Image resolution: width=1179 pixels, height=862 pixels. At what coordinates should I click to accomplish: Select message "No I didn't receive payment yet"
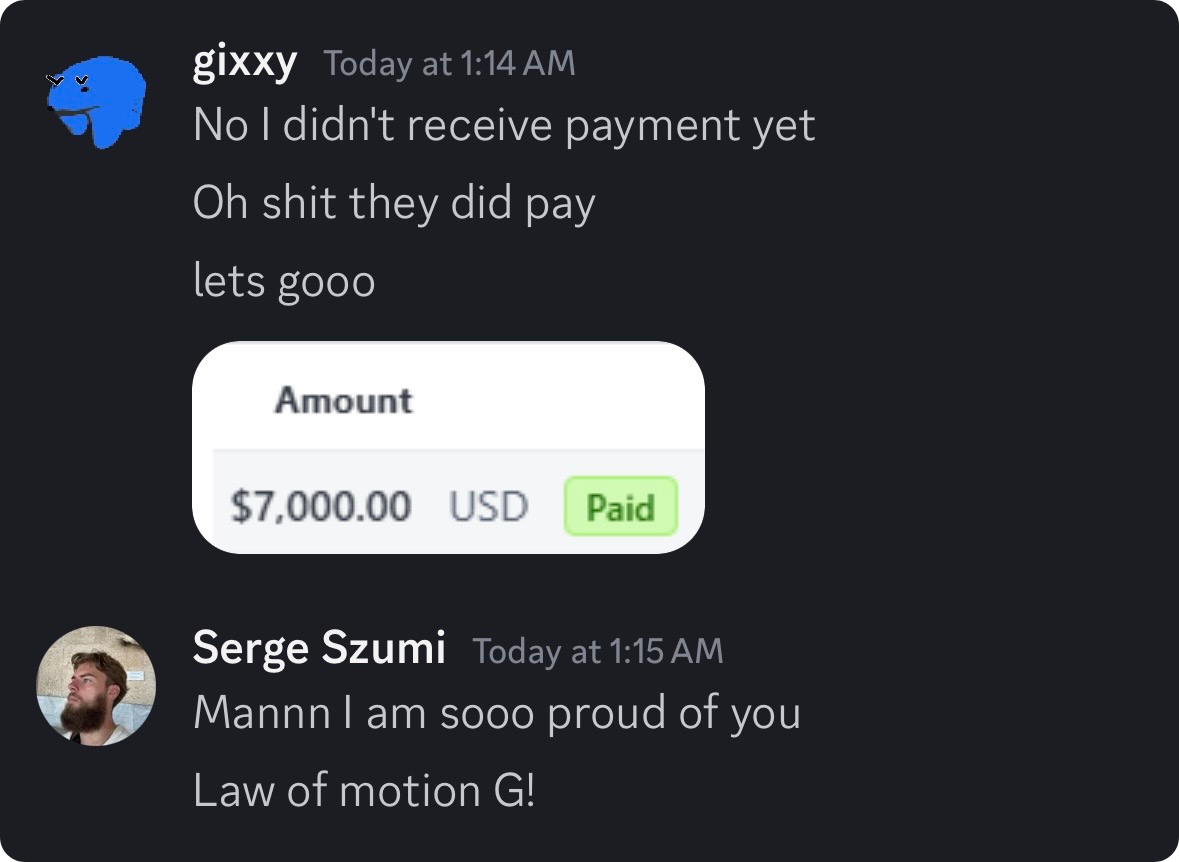[x=503, y=126]
